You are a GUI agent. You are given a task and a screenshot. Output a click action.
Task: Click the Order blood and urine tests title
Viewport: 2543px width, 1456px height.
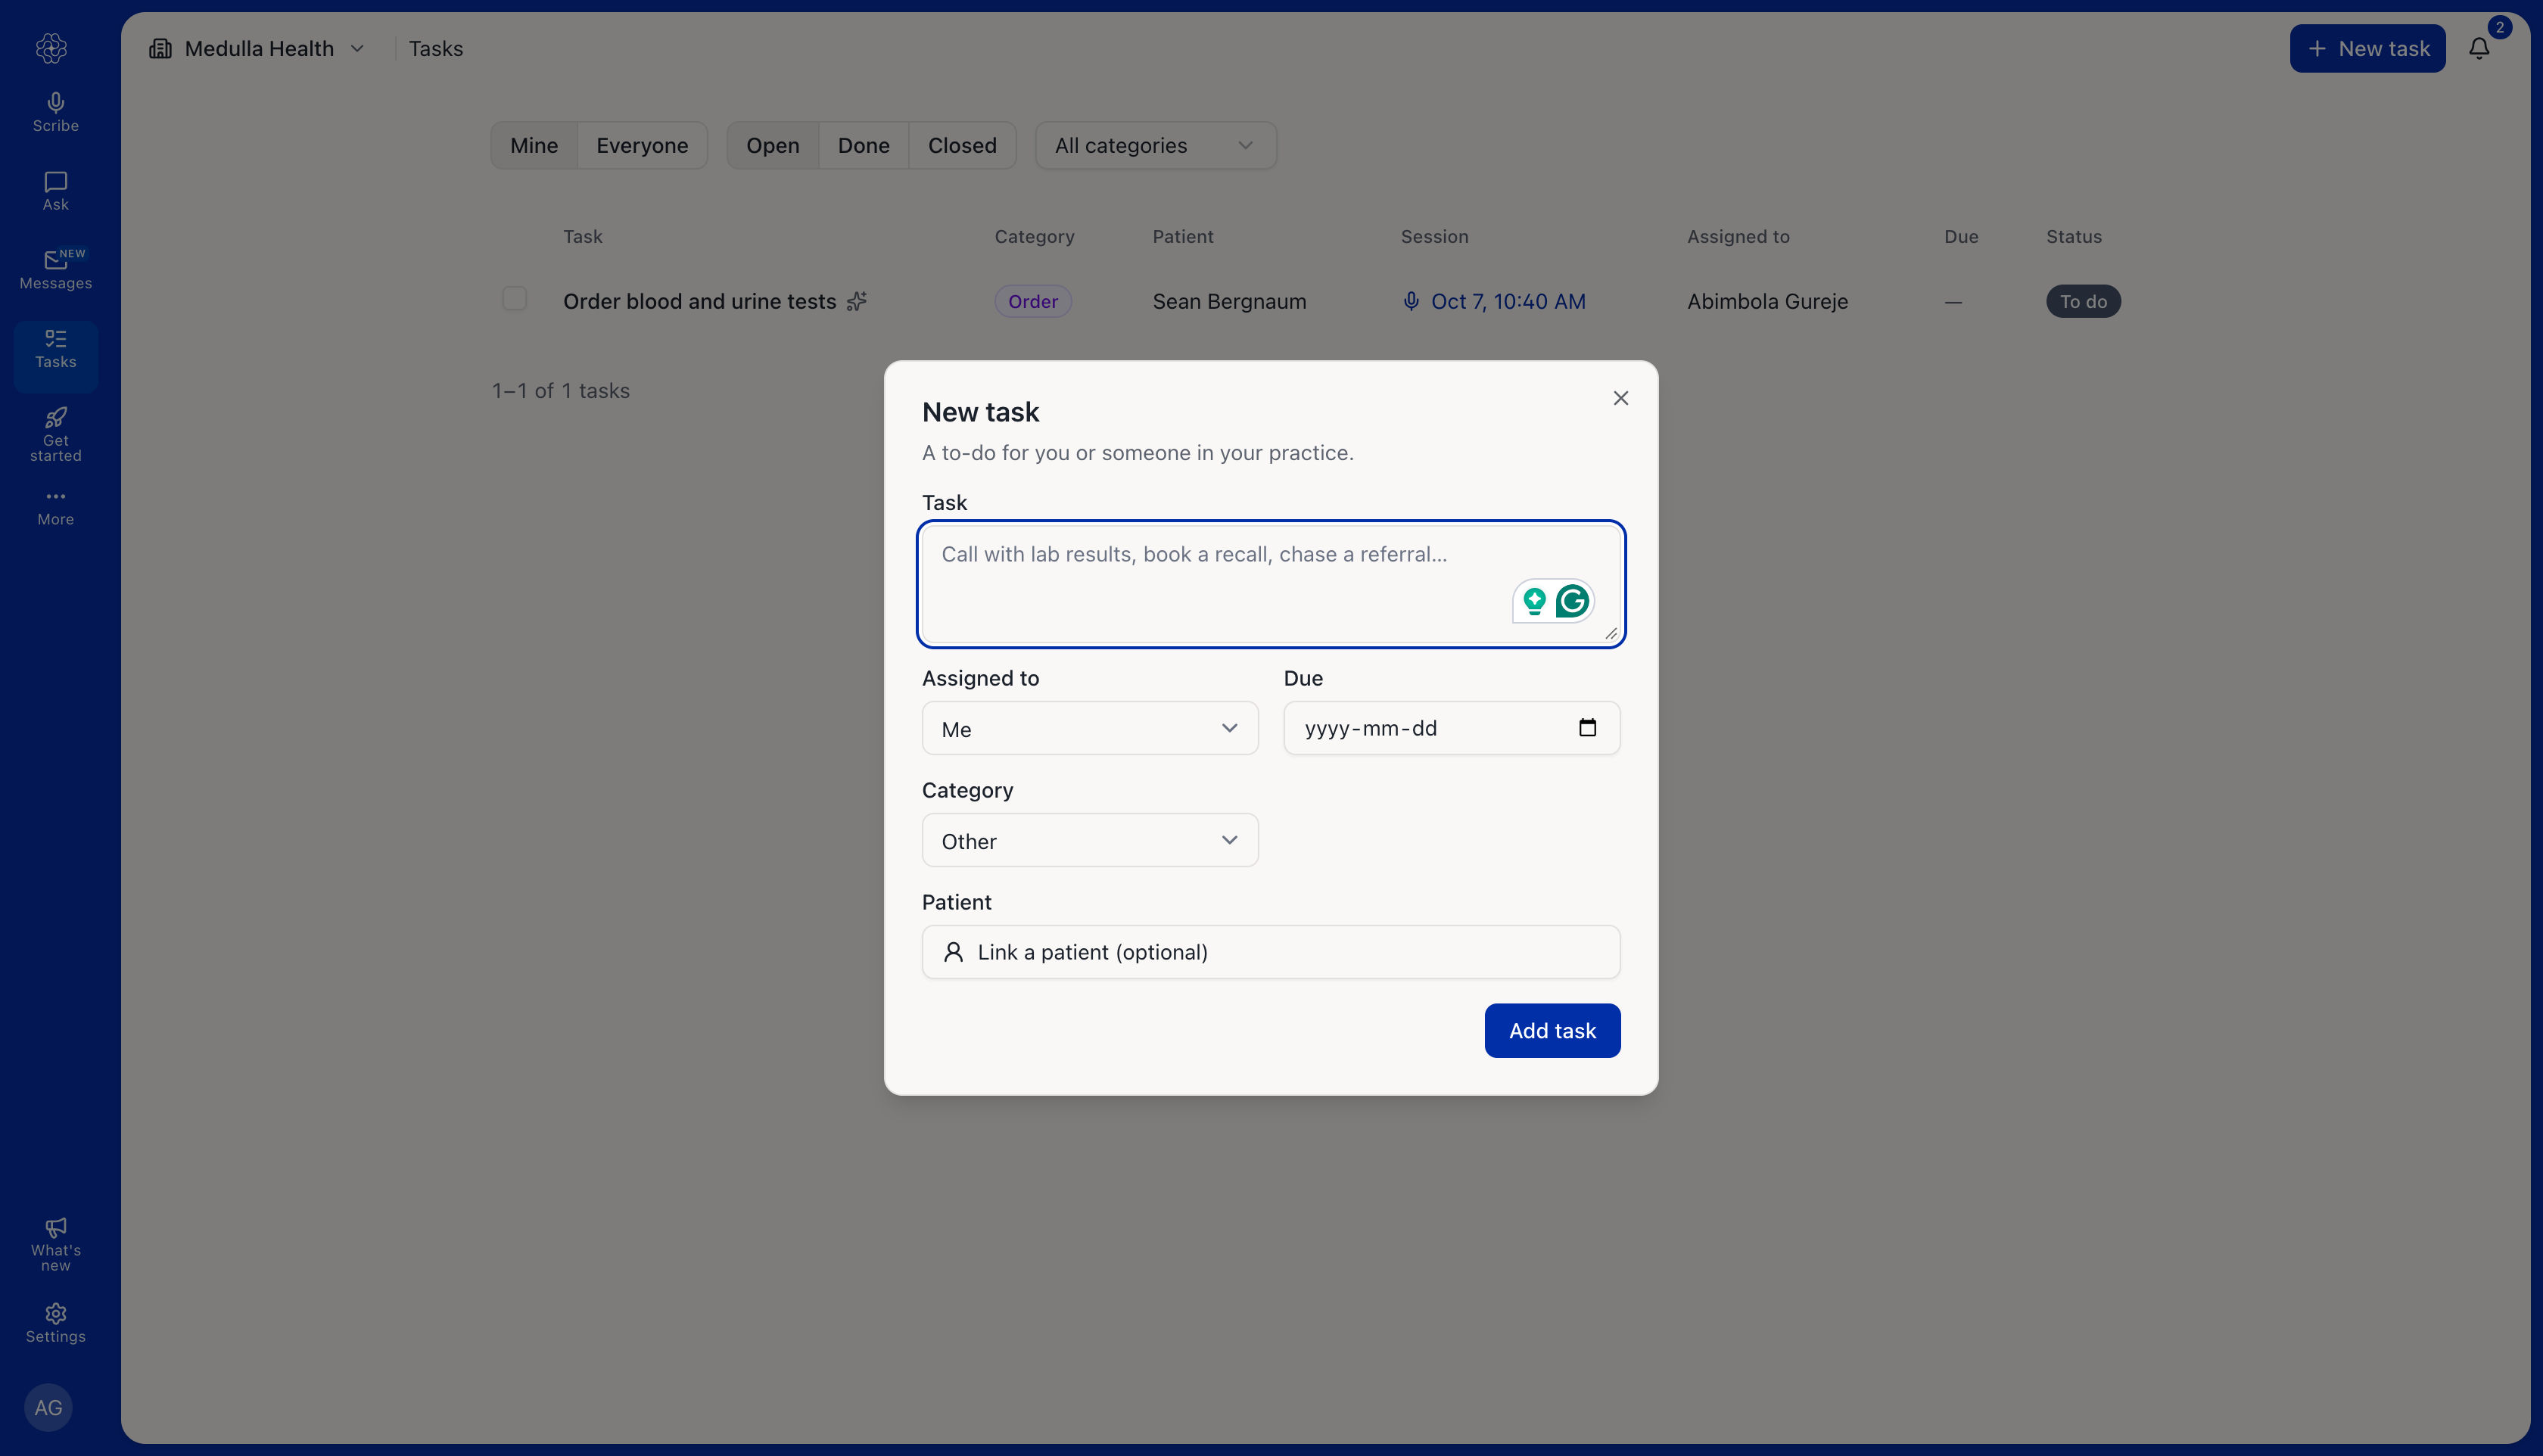click(699, 301)
